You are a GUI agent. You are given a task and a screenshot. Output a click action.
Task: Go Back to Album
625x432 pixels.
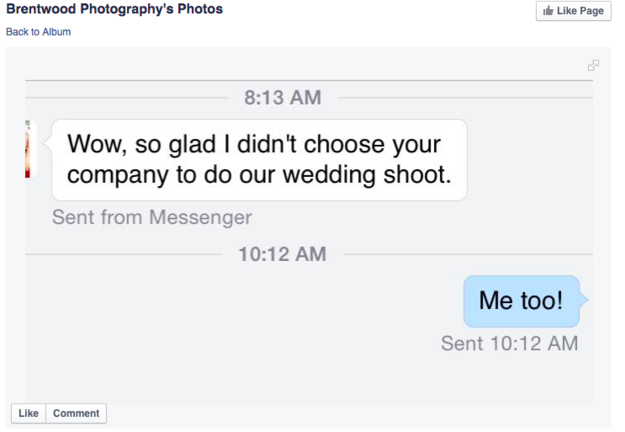point(38,32)
